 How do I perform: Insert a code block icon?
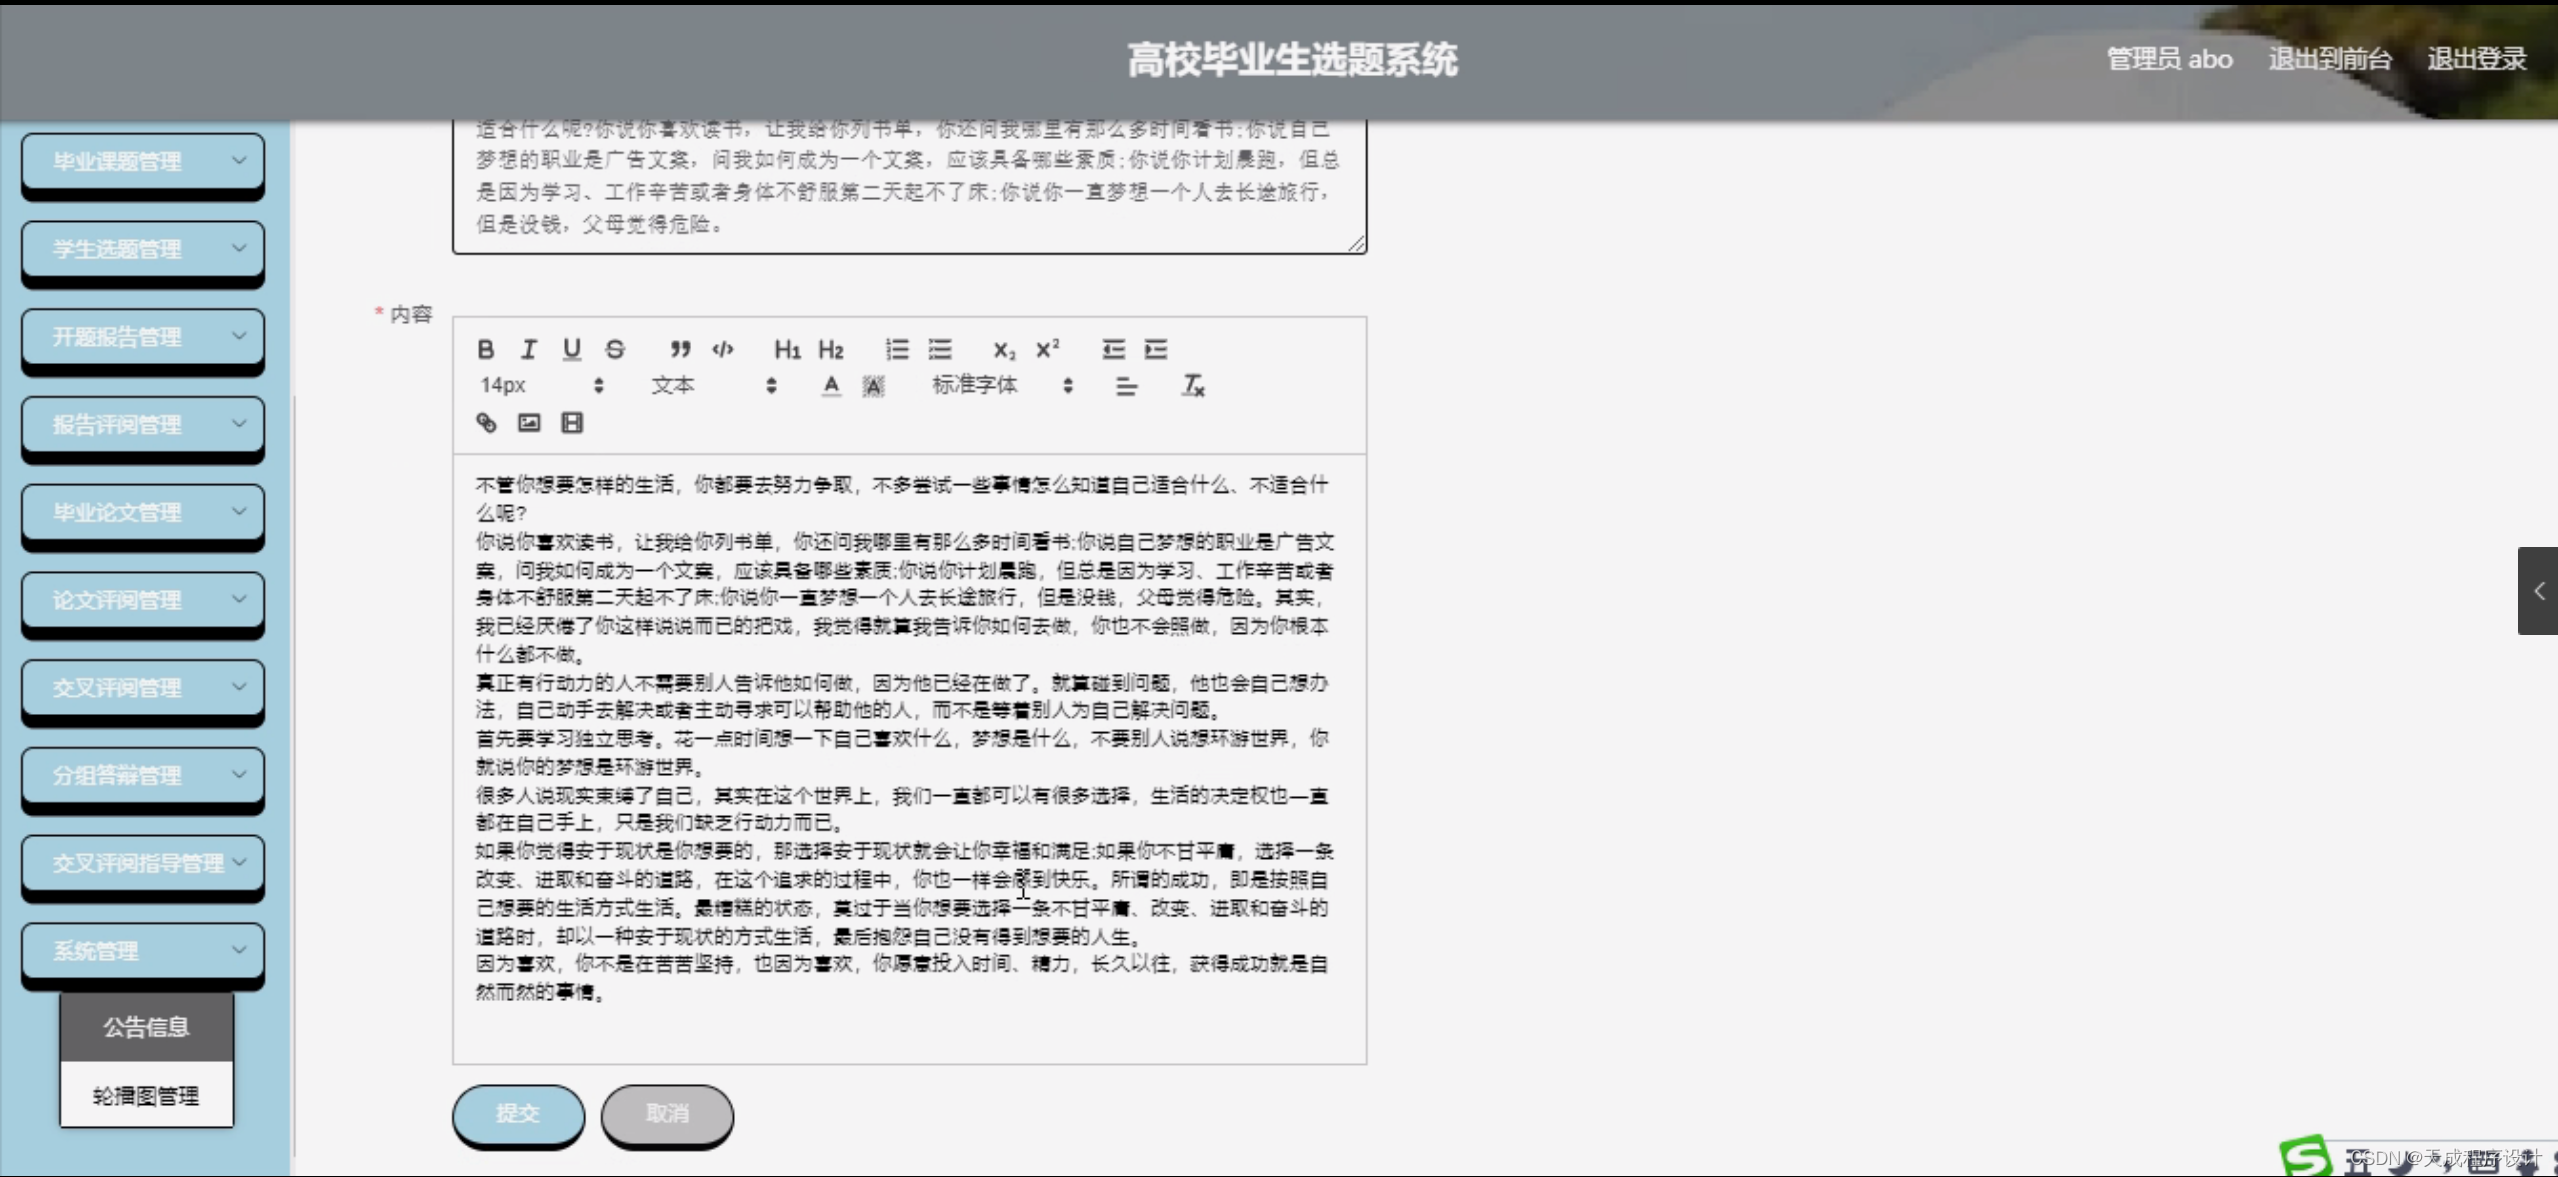(x=723, y=349)
